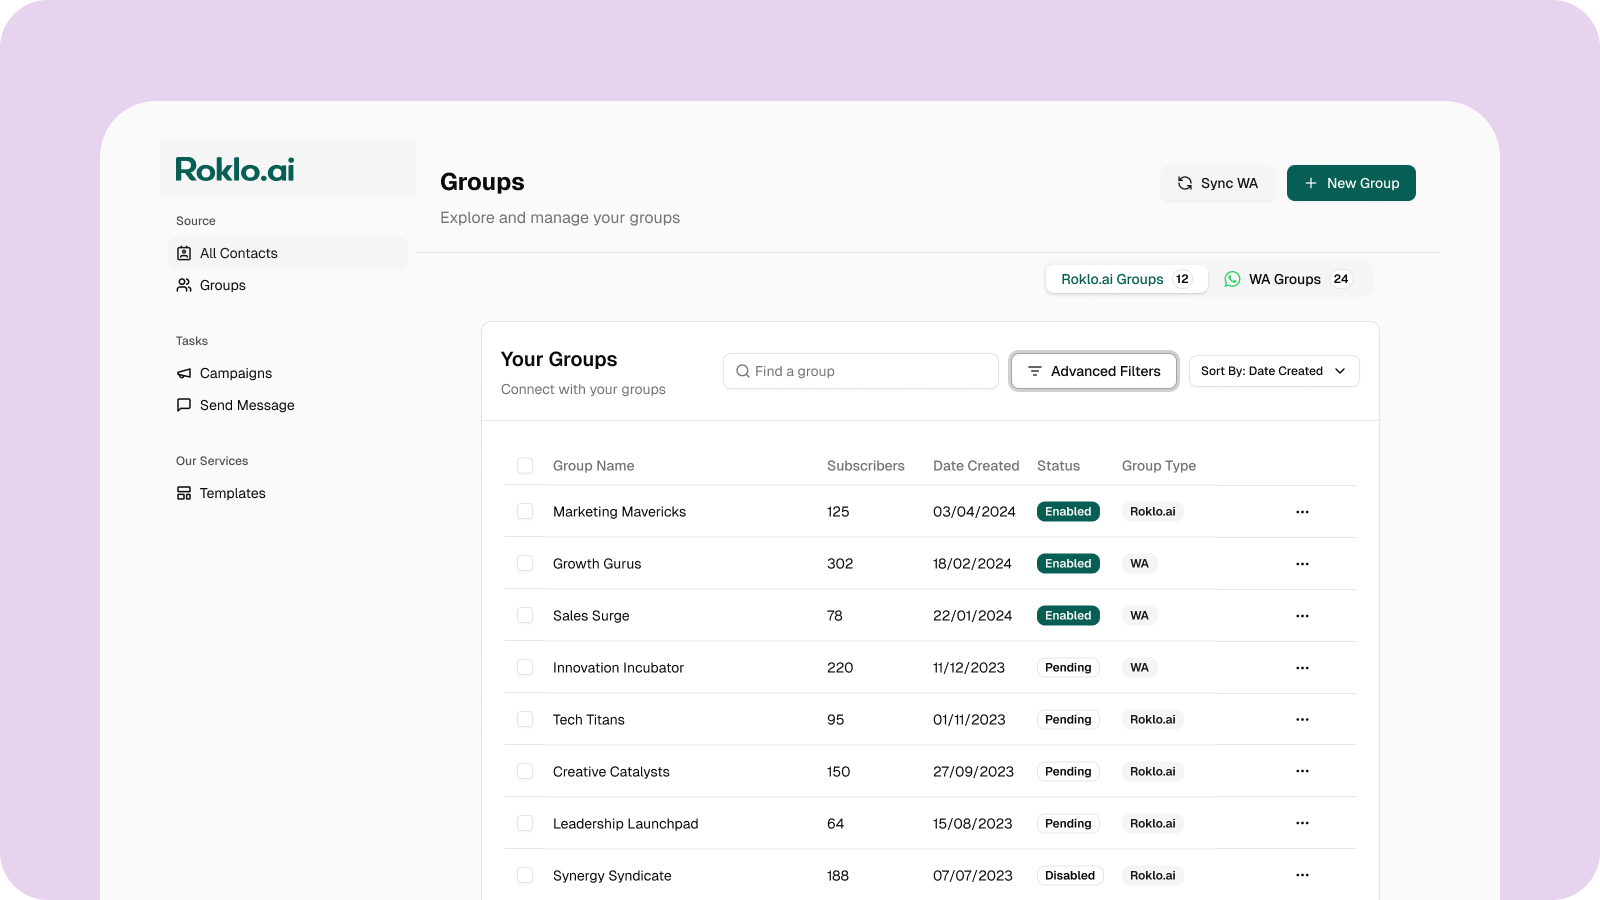This screenshot has width=1600, height=900.
Task: Open more options for Growth Gurus
Action: [1302, 564]
